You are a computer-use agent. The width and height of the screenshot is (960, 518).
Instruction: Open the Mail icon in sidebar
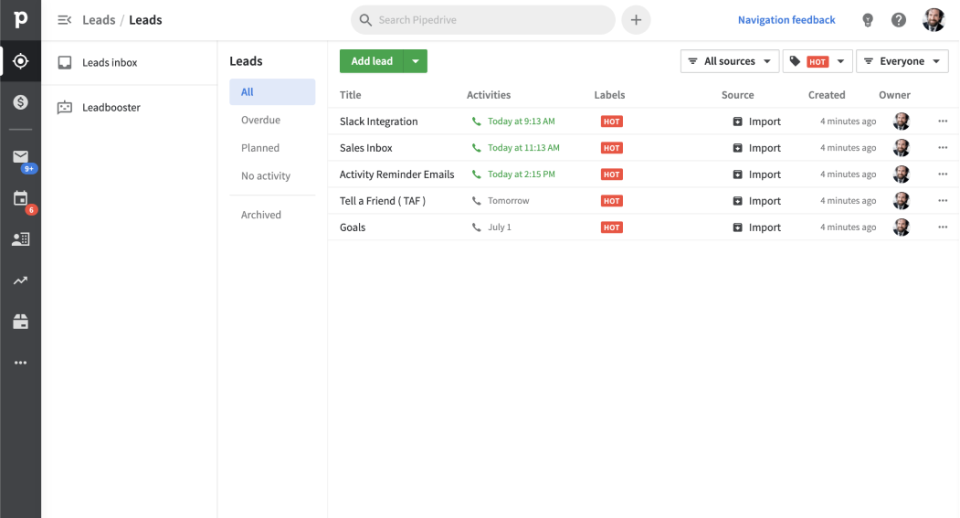click(x=20, y=157)
